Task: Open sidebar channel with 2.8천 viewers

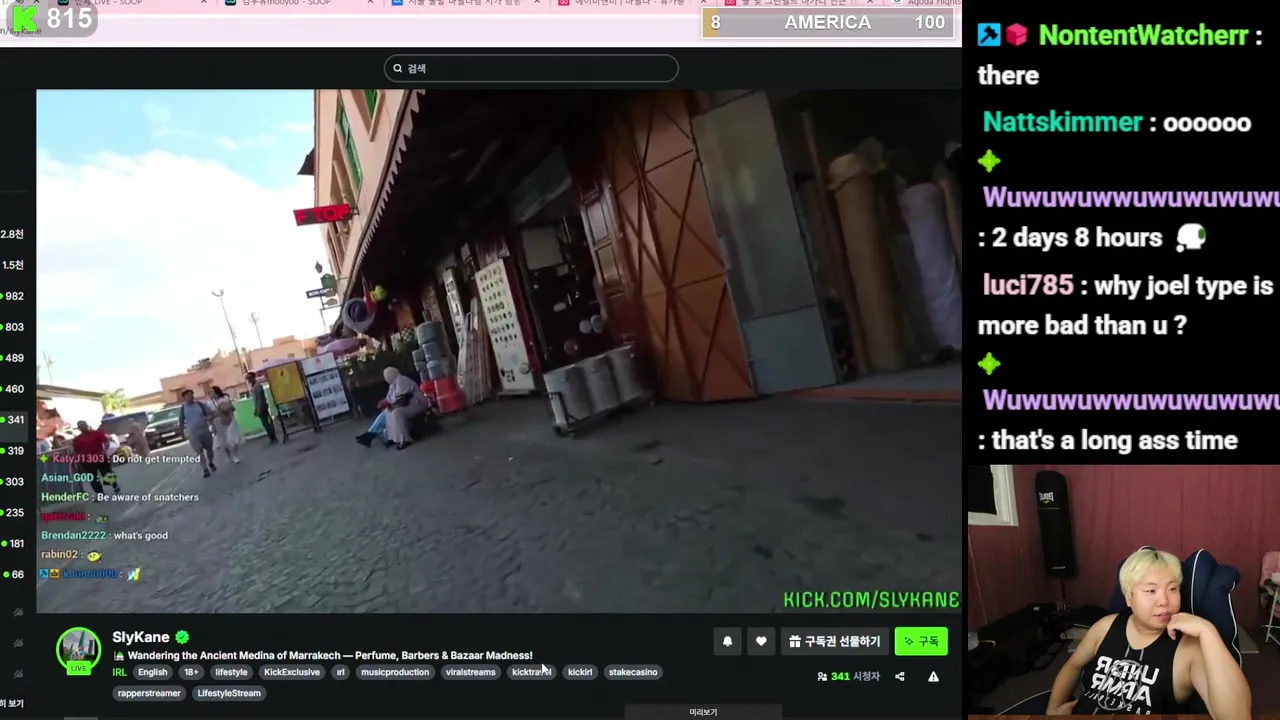Action: click(12, 234)
